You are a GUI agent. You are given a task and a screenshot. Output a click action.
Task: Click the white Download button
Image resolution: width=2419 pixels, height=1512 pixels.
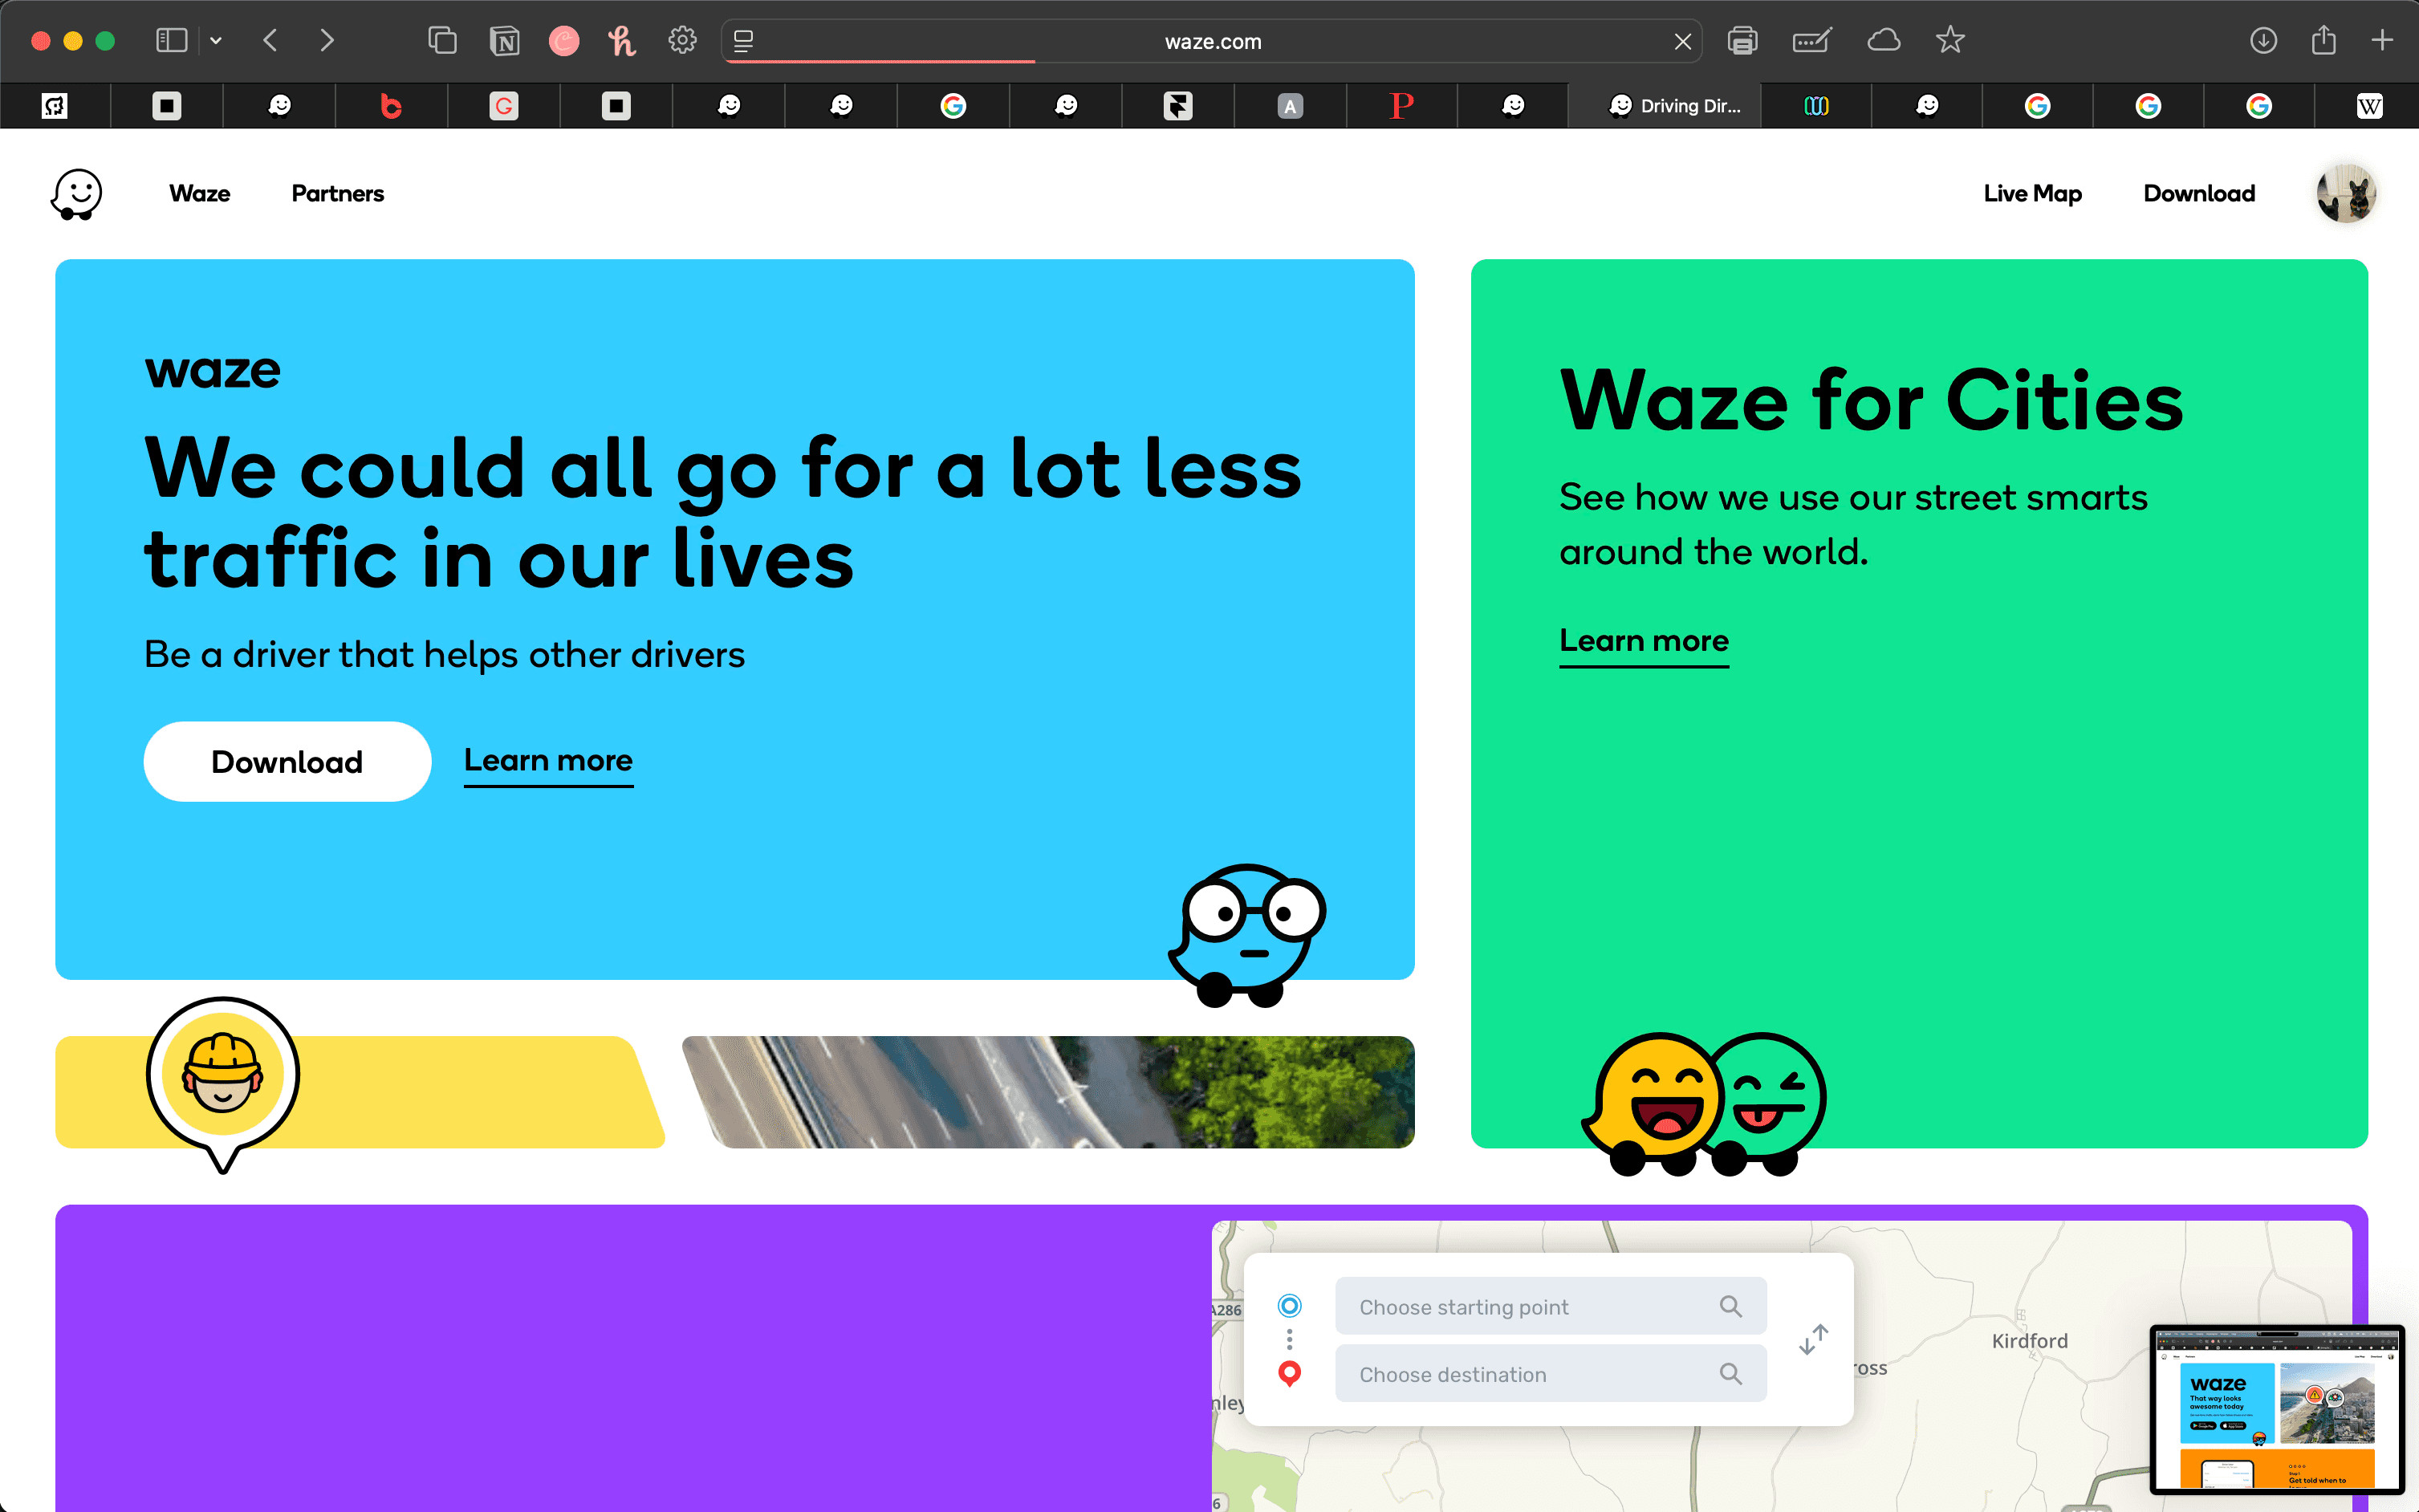(x=287, y=761)
